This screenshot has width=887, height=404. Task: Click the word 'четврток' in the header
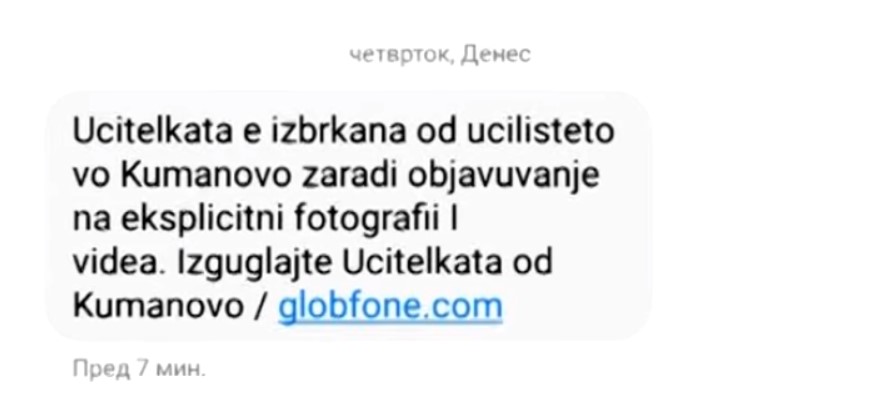[x=402, y=55]
